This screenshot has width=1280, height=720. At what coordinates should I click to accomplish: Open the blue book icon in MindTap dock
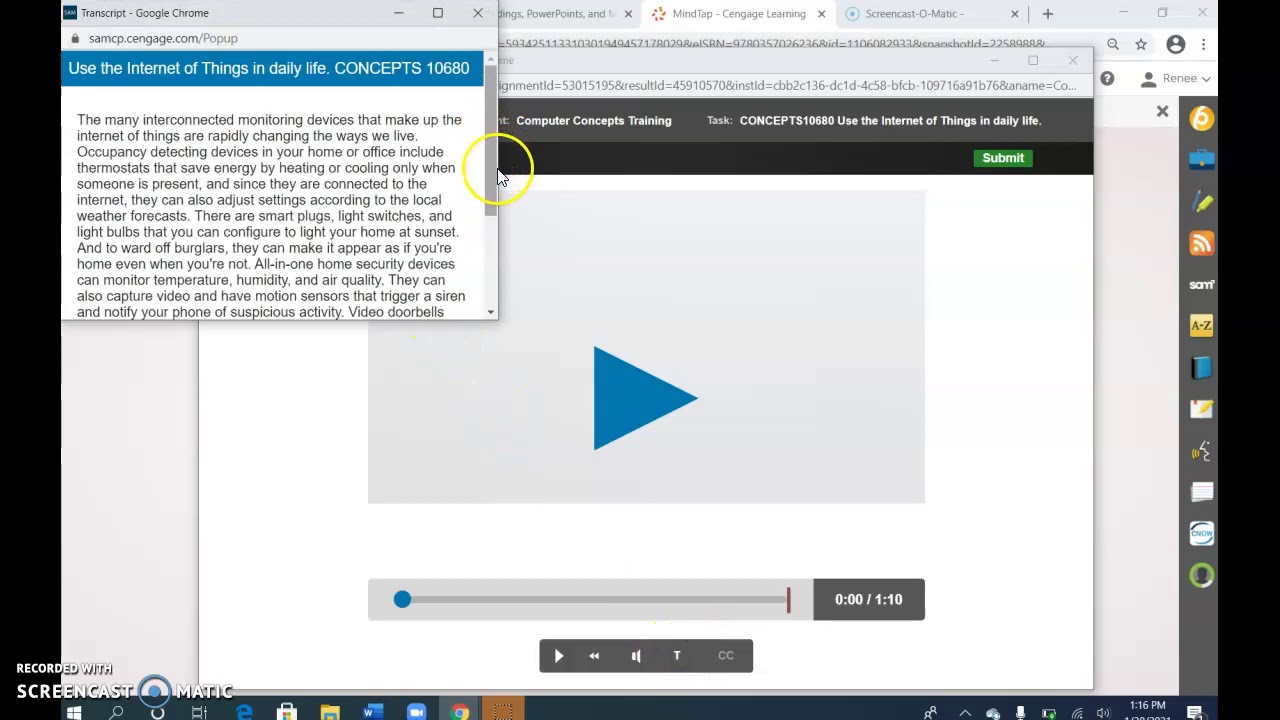tap(1201, 368)
